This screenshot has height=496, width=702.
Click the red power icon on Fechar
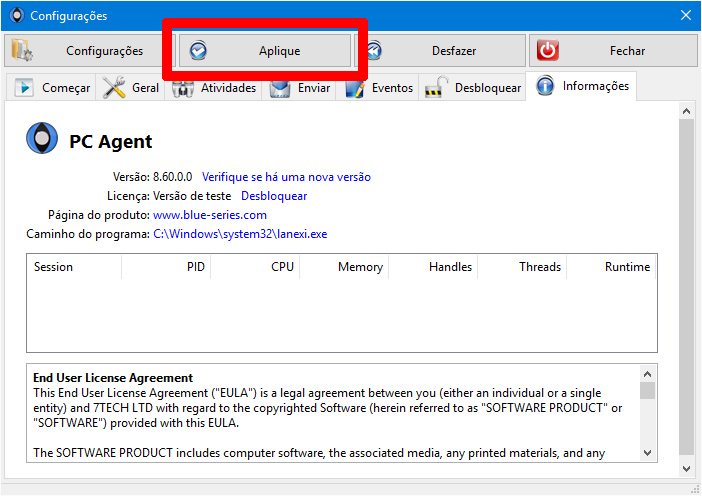548,50
